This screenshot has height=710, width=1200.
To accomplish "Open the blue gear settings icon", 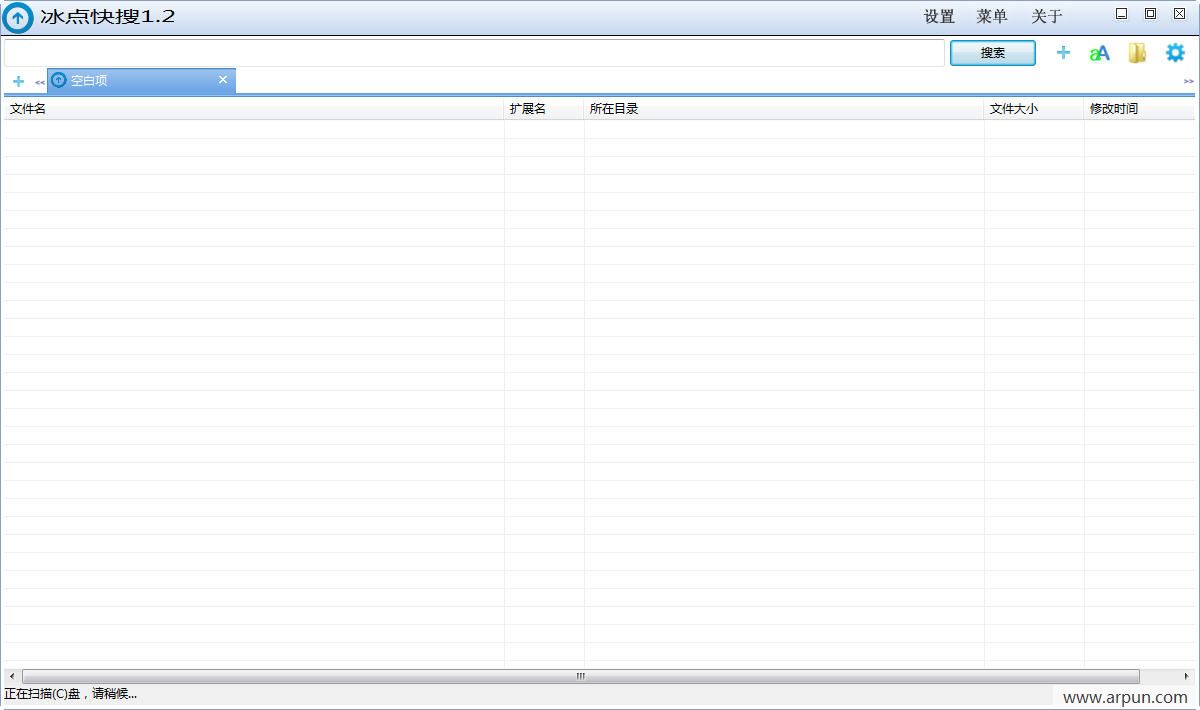I will [x=1175, y=53].
